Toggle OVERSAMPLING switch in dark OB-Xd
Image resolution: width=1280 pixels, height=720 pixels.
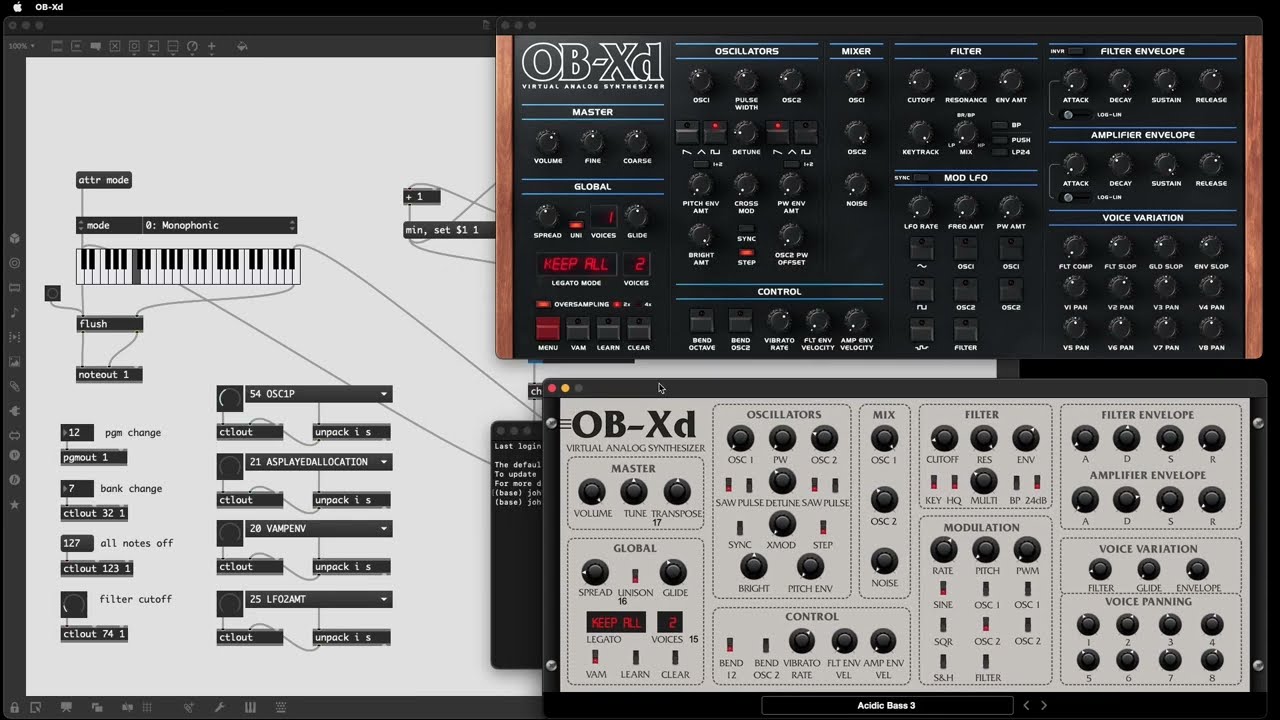pos(543,304)
